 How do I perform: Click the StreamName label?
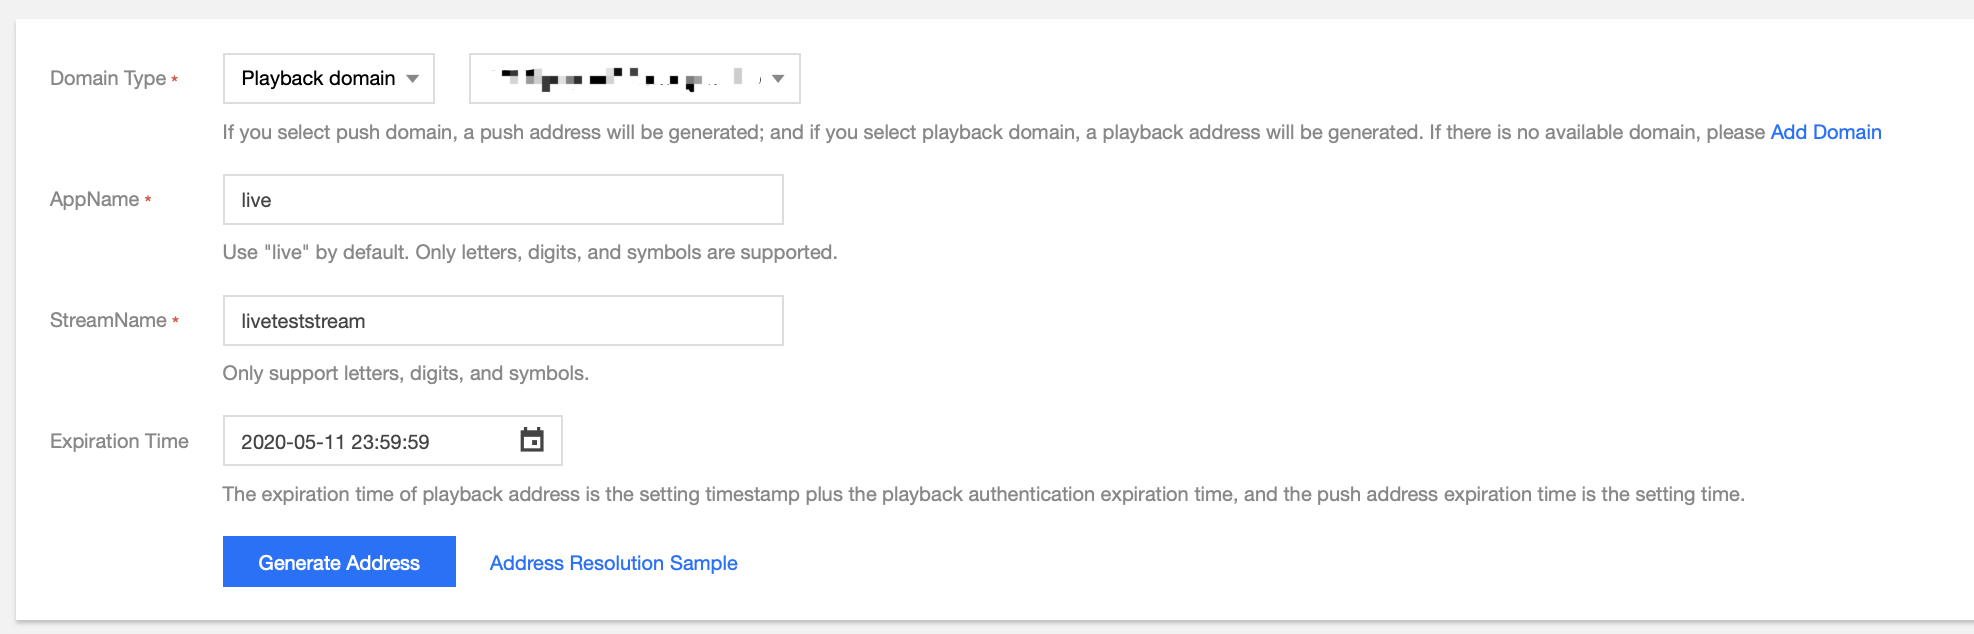click(108, 320)
